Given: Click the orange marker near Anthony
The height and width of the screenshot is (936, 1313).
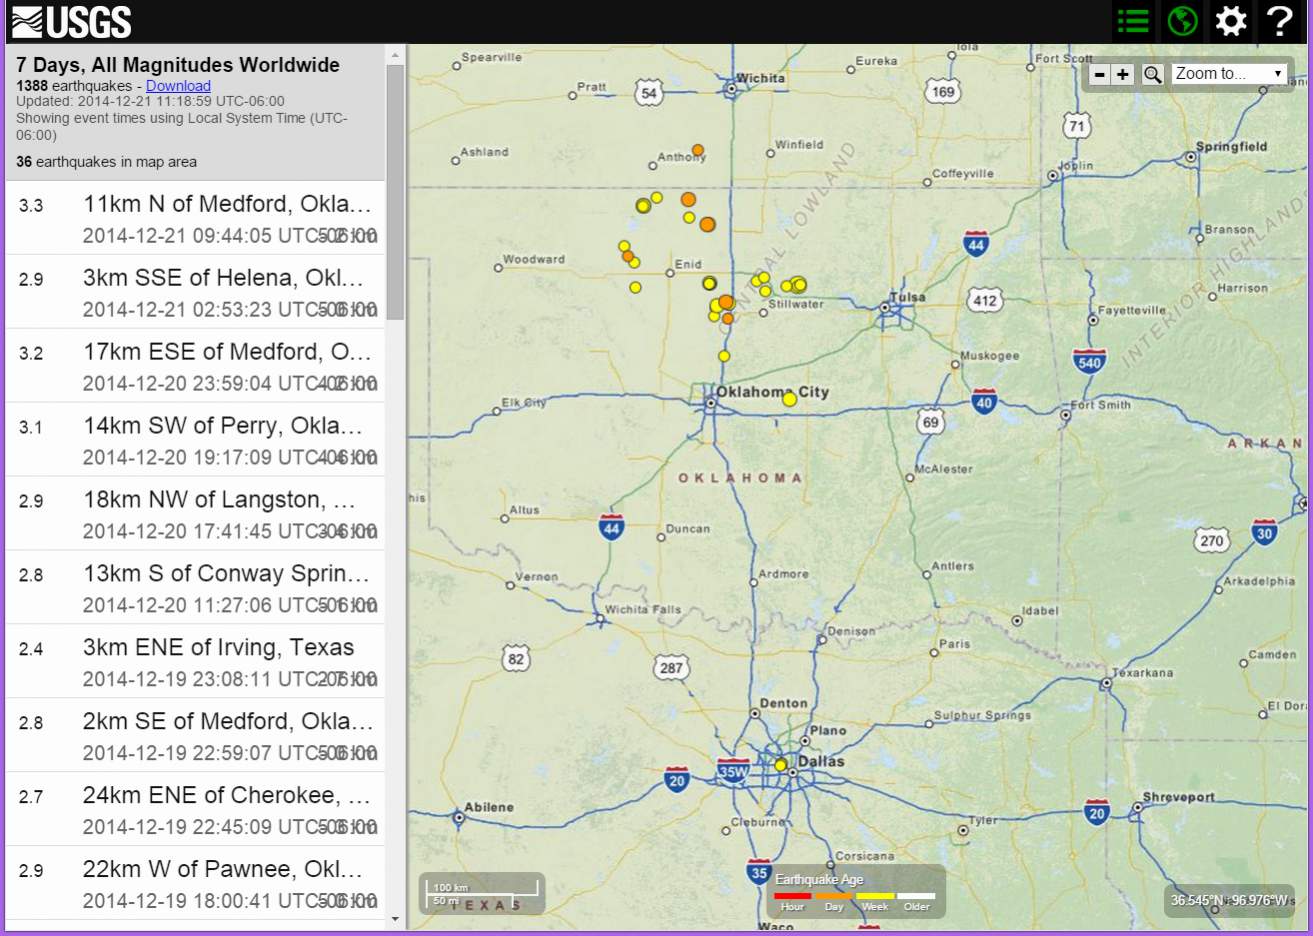Looking at the screenshot, I should 698,150.
